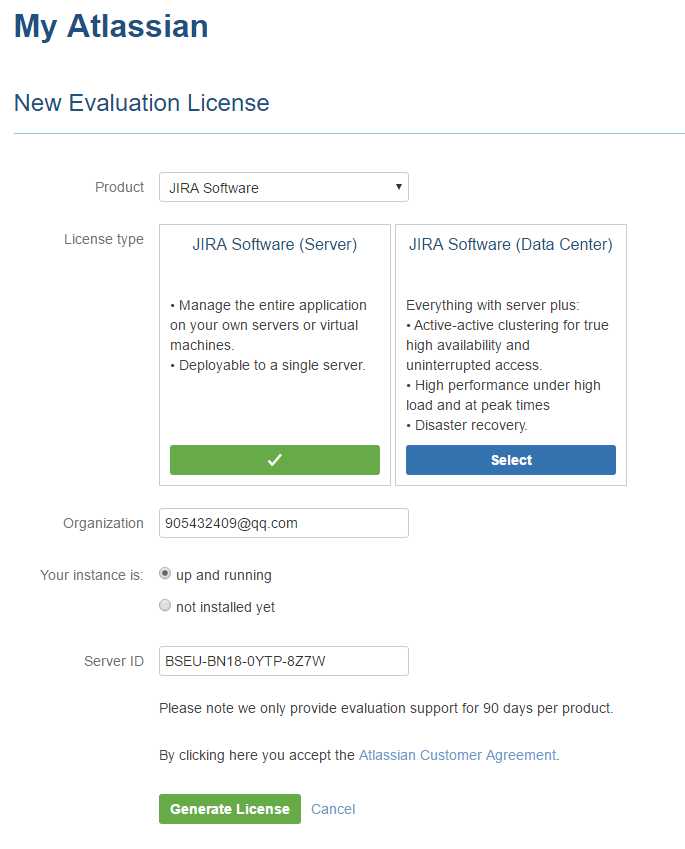Click the JIRA Software (Data Center) card title
This screenshot has height=849, width=685.
[x=511, y=244]
